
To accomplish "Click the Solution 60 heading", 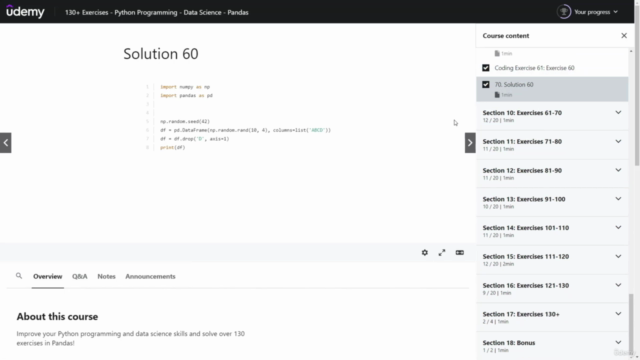I will (161, 54).
